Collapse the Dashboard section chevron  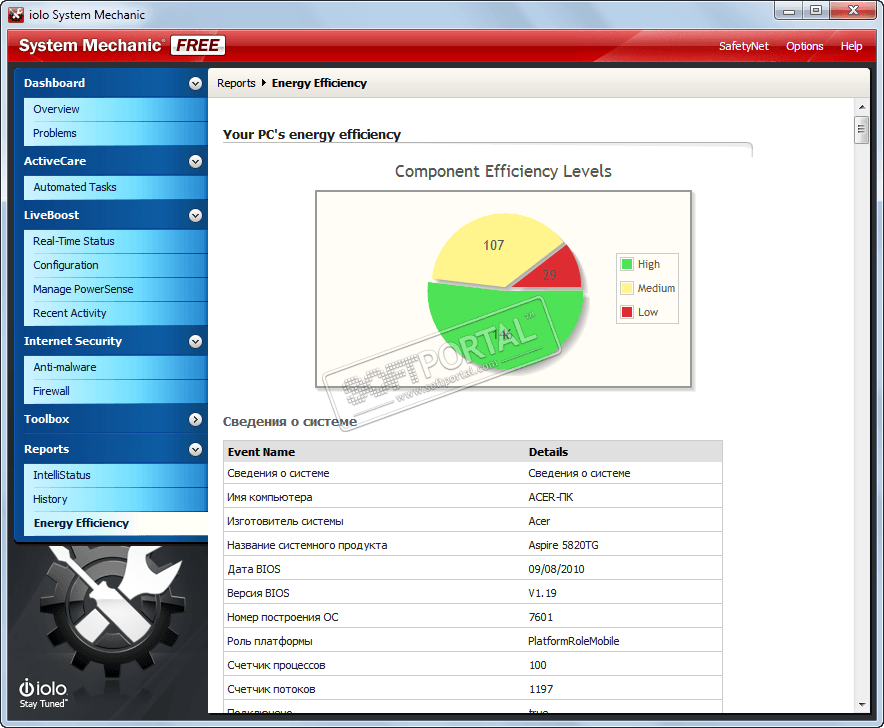[195, 83]
